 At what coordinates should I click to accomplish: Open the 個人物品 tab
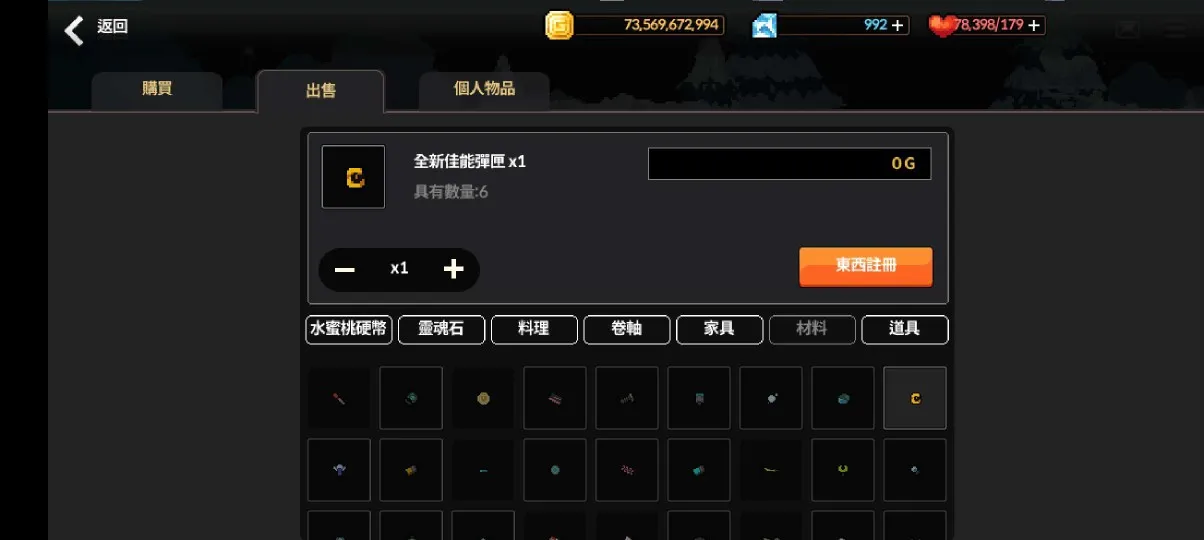point(484,90)
